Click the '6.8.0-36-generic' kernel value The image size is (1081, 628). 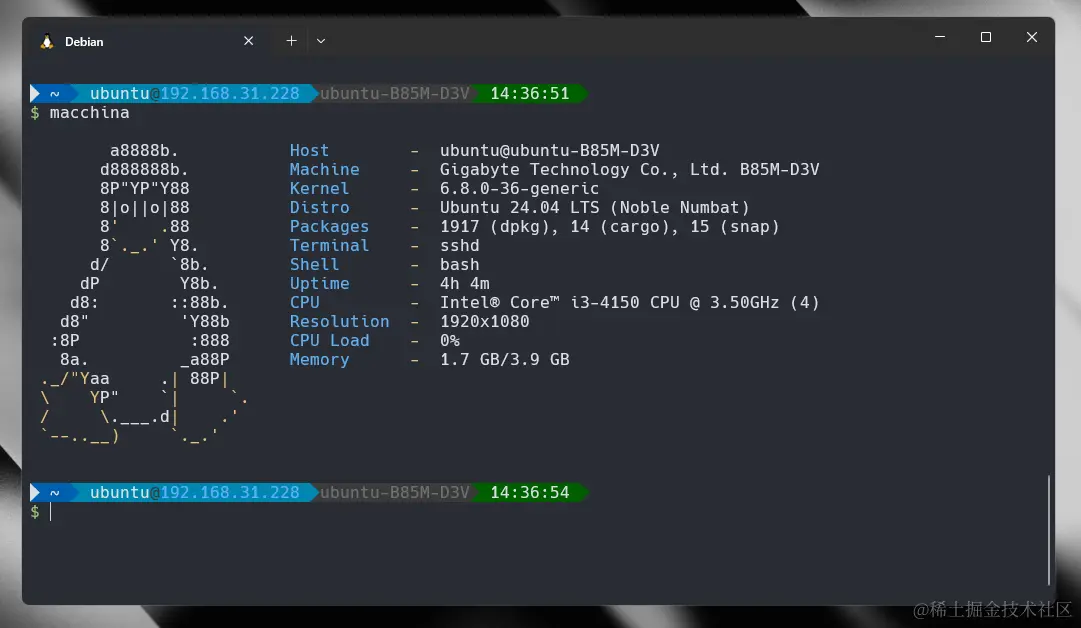519,188
